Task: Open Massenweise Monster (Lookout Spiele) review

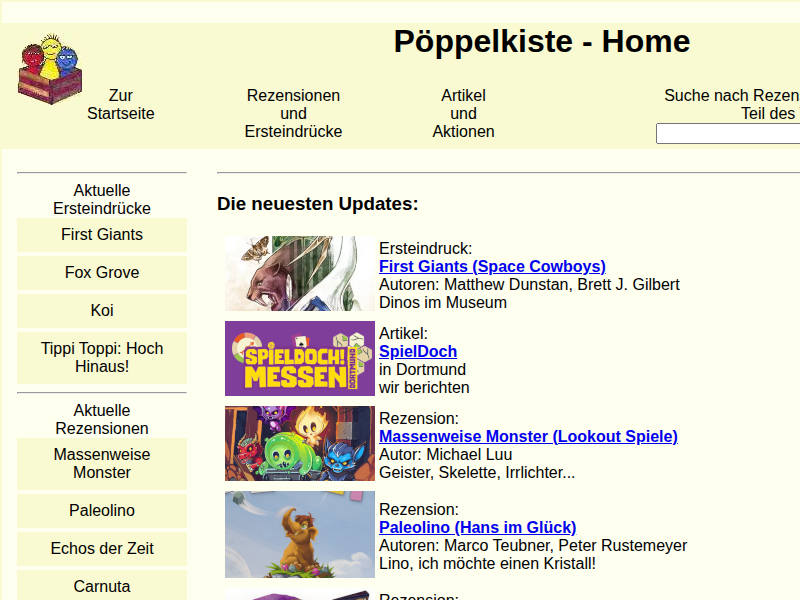Action: 528,436
